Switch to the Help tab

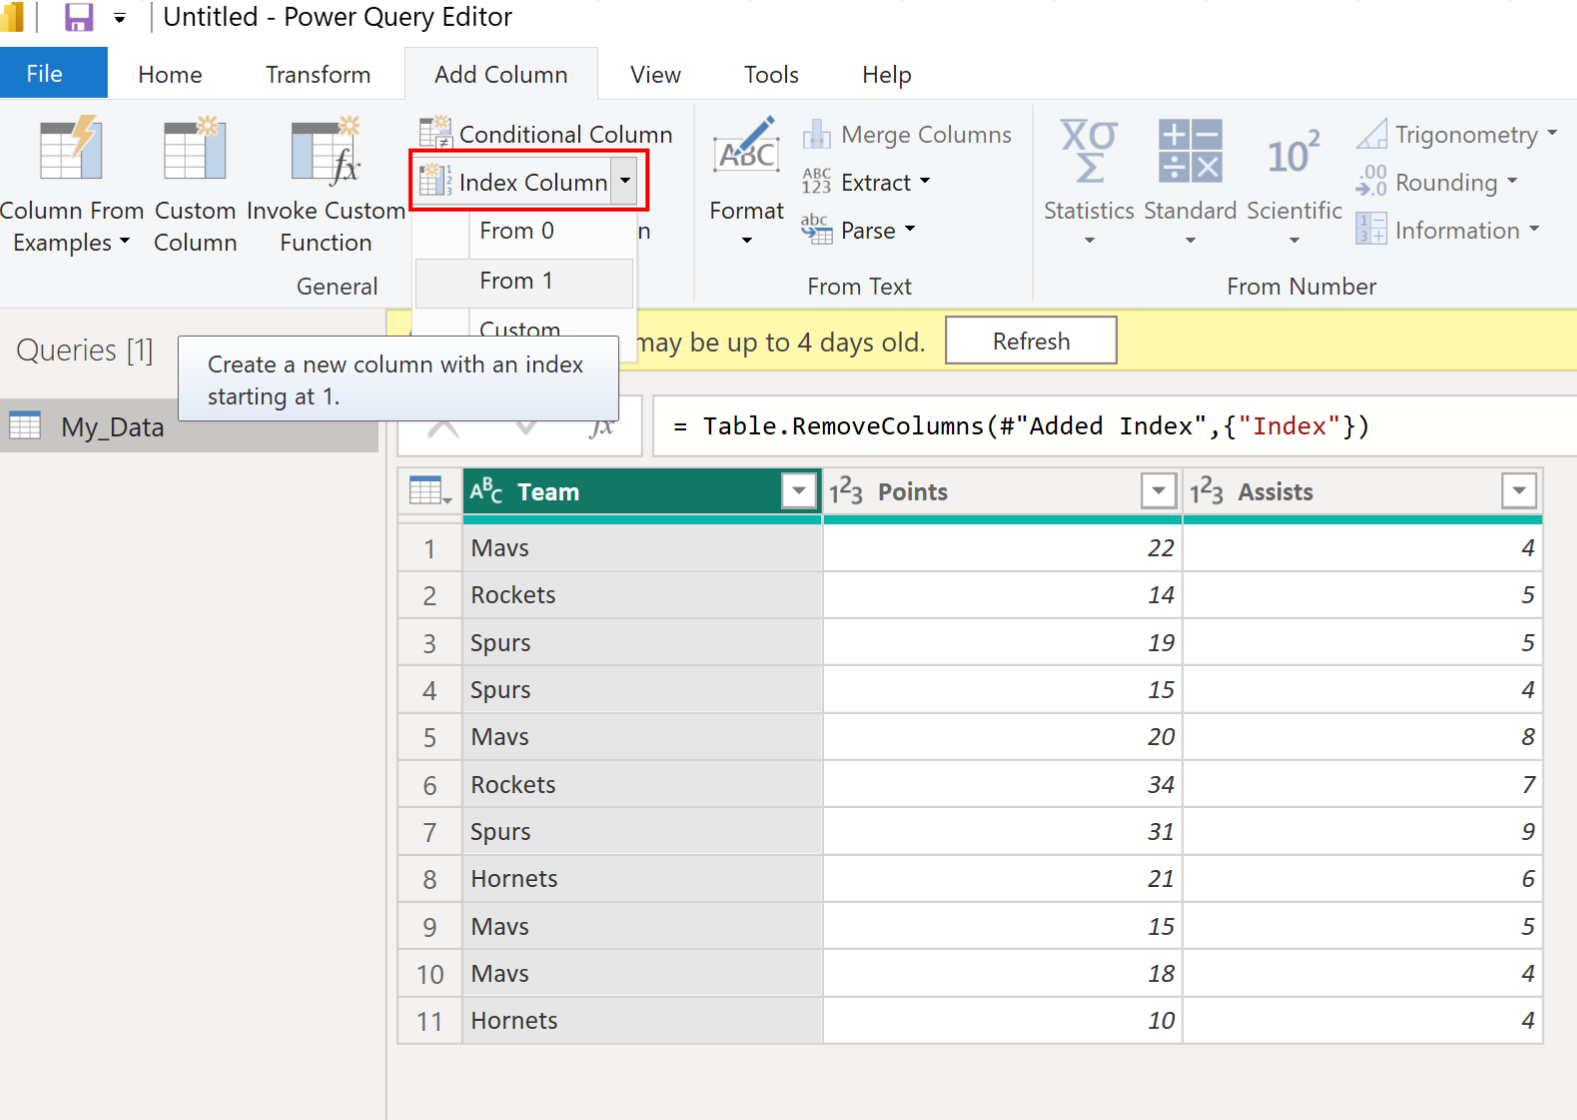pyautogui.click(x=886, y=74)
